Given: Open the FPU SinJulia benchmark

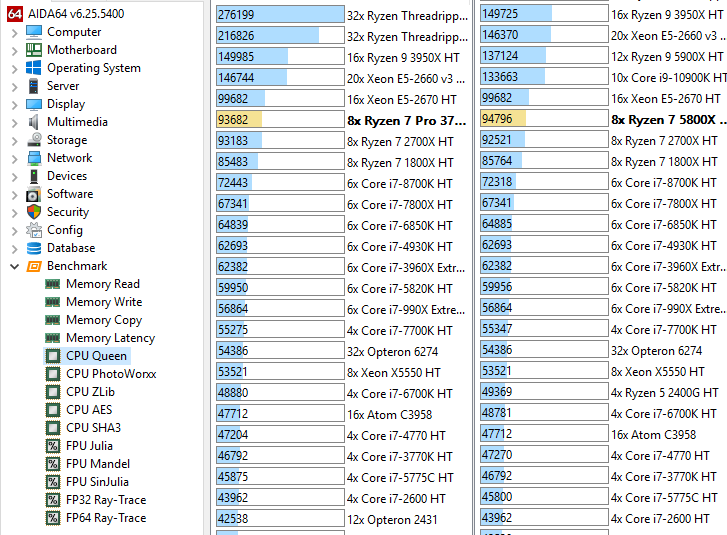Looking at the screenshot, I should [x=97, y=482].
